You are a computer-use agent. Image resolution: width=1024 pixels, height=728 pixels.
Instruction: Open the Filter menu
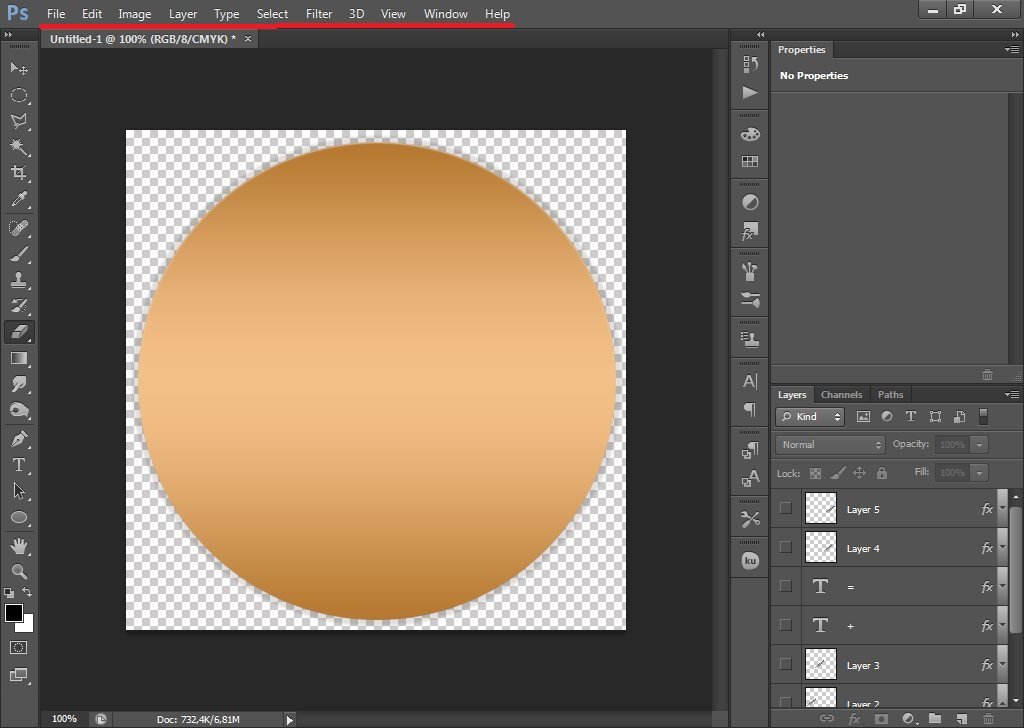319,14
